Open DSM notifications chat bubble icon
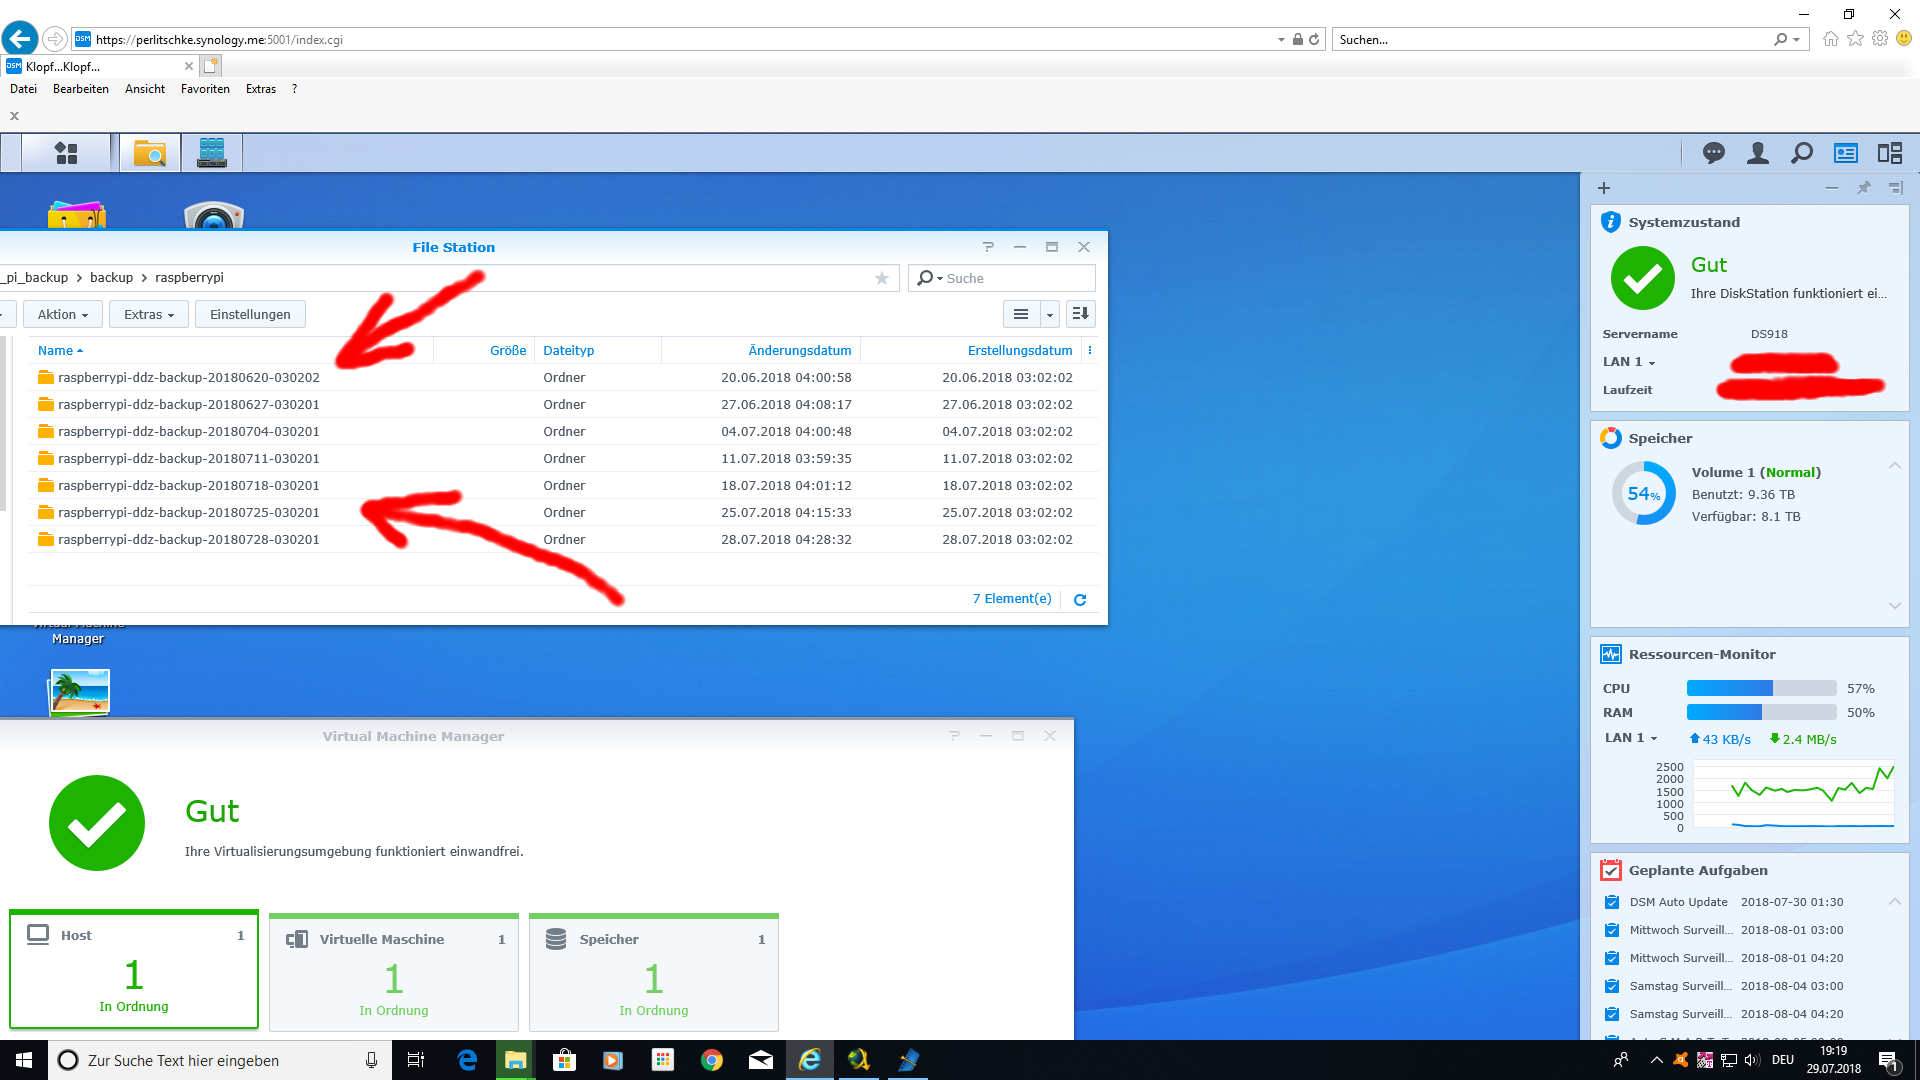The width and height of the screenshot is (1920, 1080). (x=1714, y=153)
